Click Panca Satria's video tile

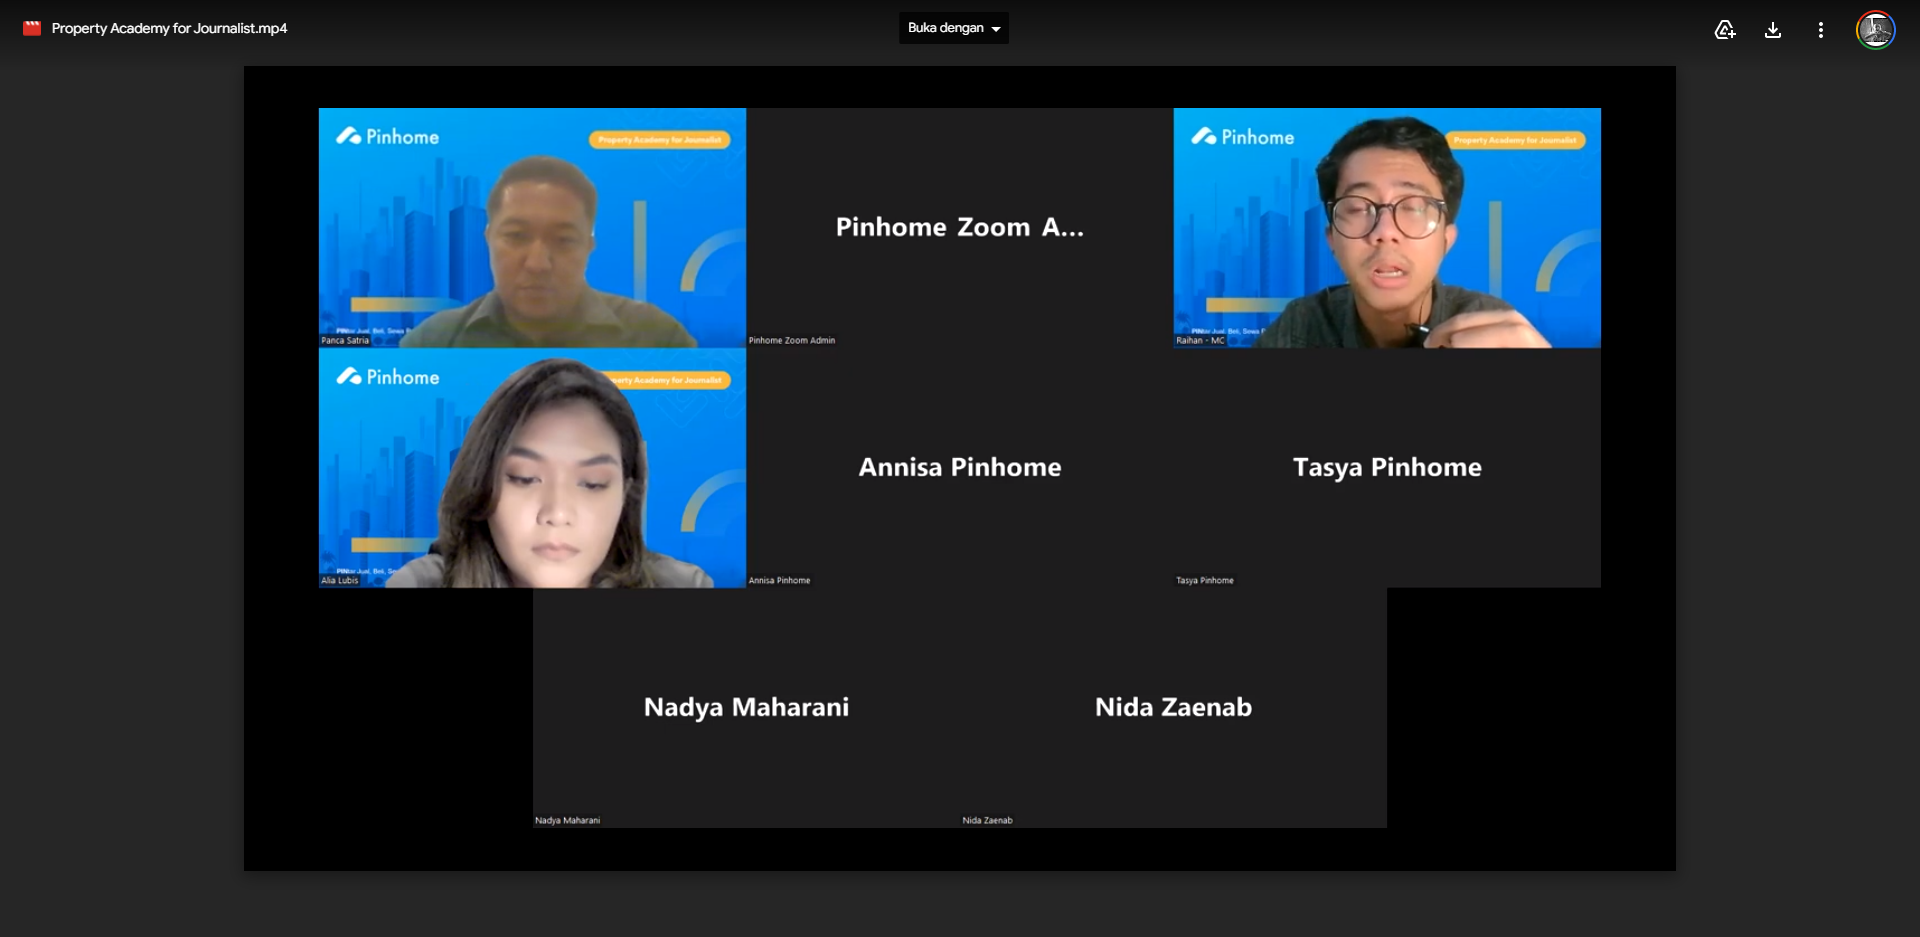pos(532,228)
